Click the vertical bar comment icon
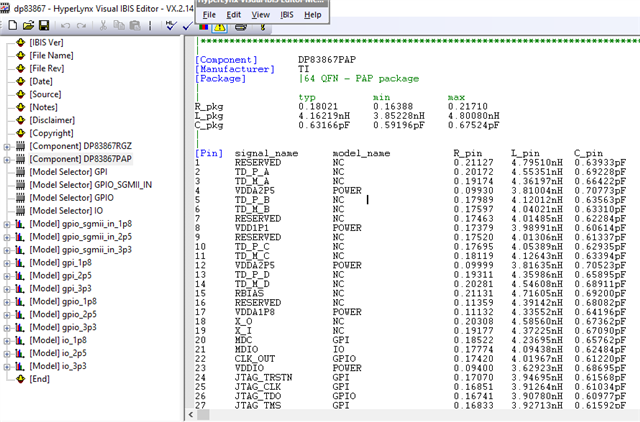 coord(150,26)
